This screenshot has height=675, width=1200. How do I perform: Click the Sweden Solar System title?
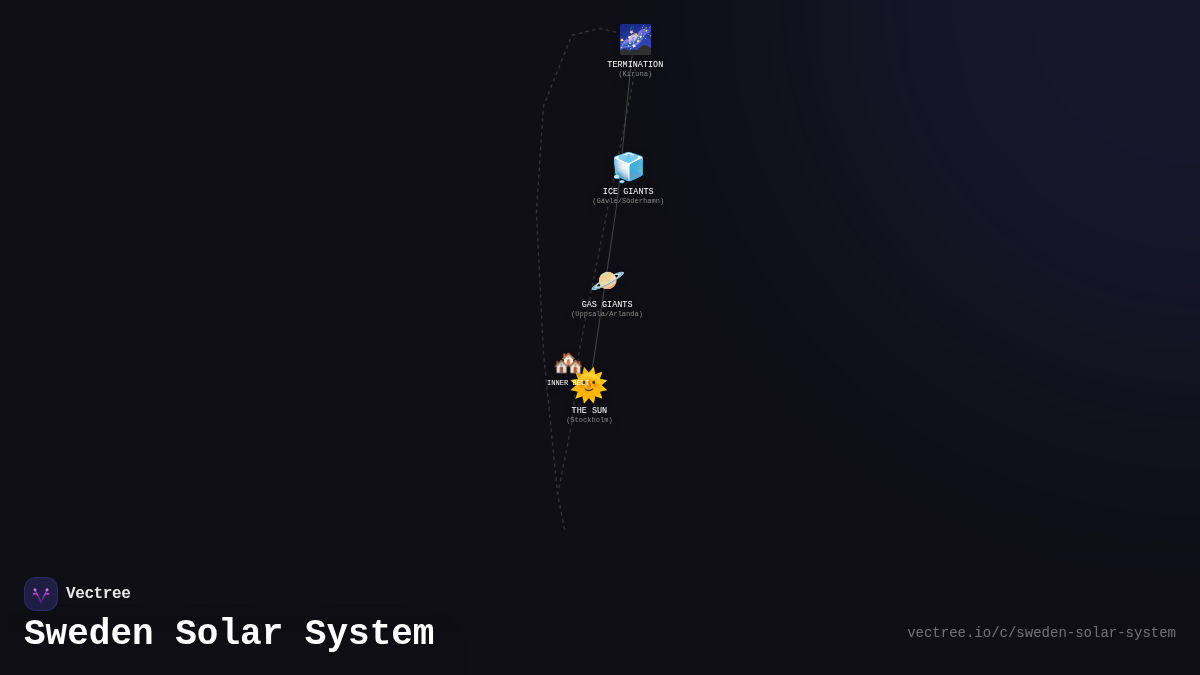coord(229,633)
